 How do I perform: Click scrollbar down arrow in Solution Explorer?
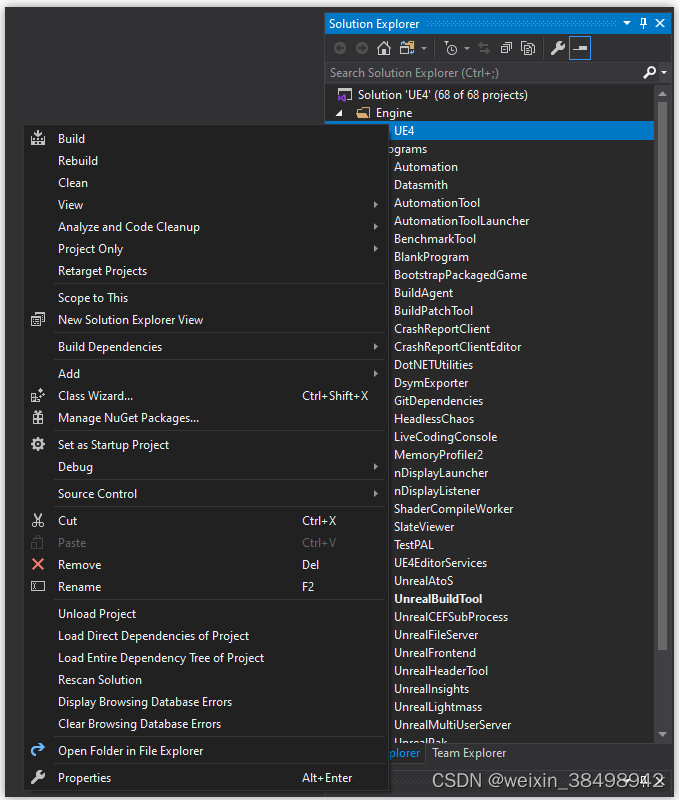pyautogui.click(x=662, y=734)
